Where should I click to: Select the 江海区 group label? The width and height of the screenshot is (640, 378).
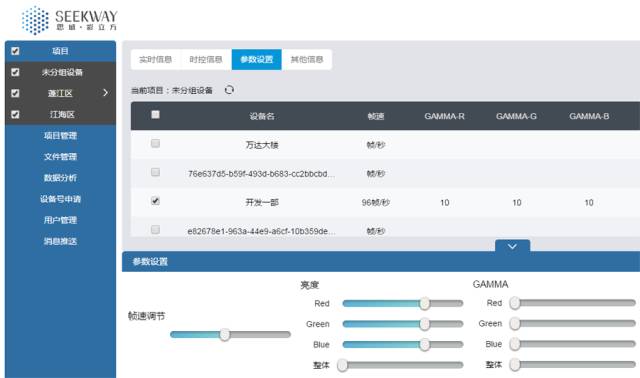point(62,114)
